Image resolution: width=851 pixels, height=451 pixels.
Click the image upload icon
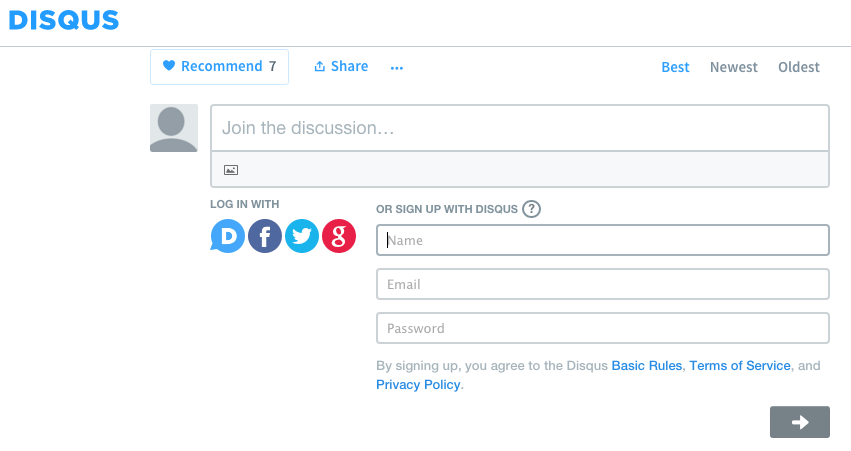click(230, 170)
